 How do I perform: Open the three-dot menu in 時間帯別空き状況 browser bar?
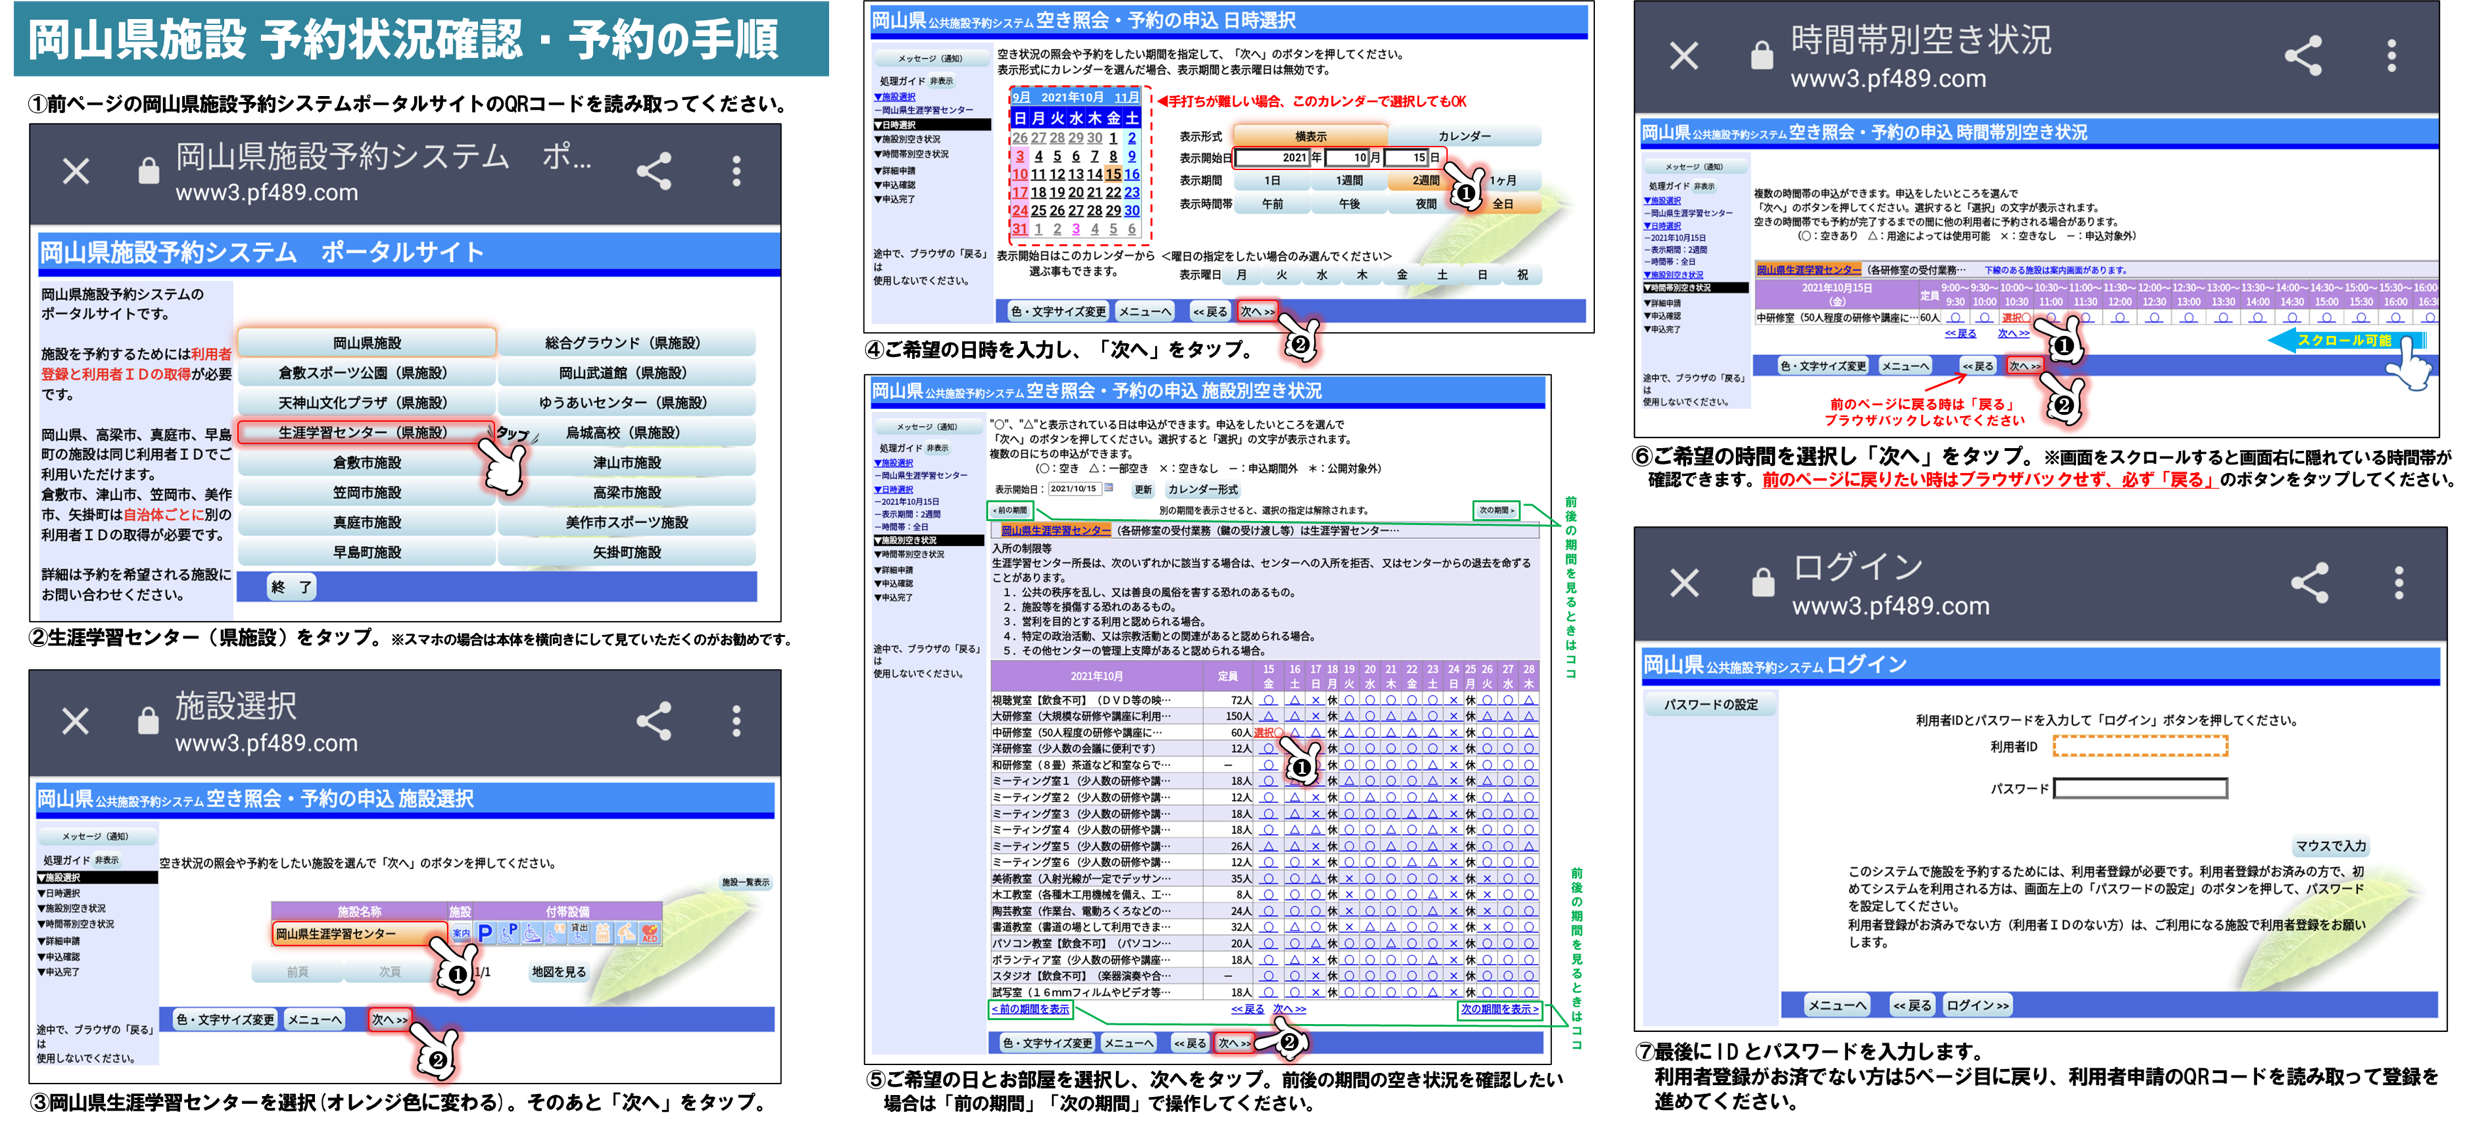2392,56
